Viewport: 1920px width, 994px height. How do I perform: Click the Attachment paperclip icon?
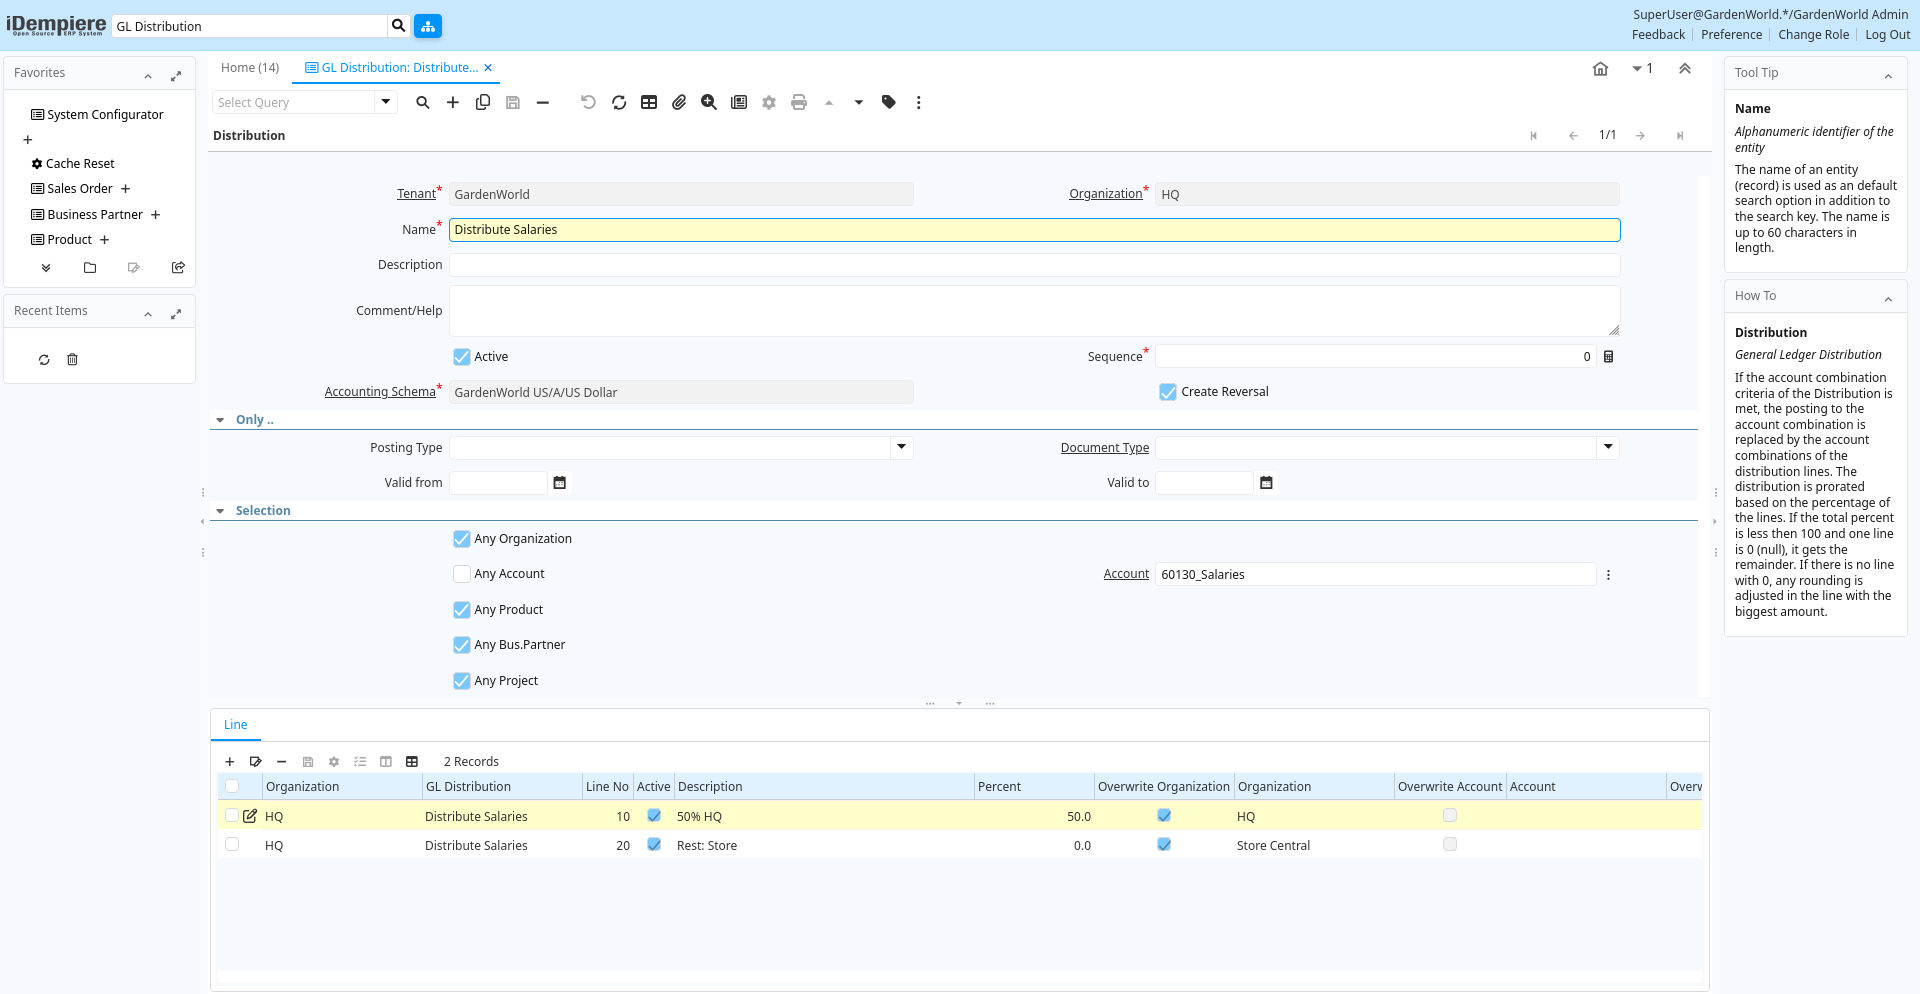[679, 102]
